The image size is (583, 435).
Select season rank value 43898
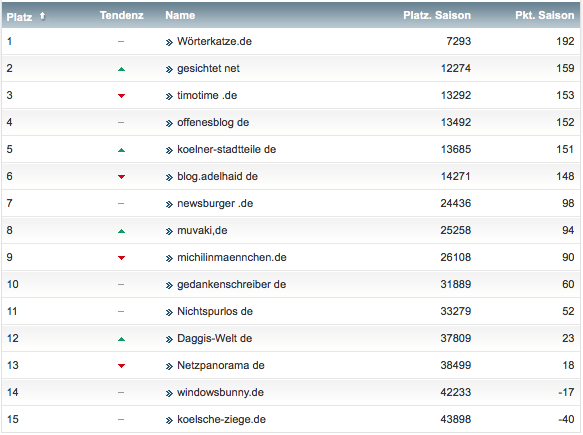pyautogui.click(x=456, y=419)
